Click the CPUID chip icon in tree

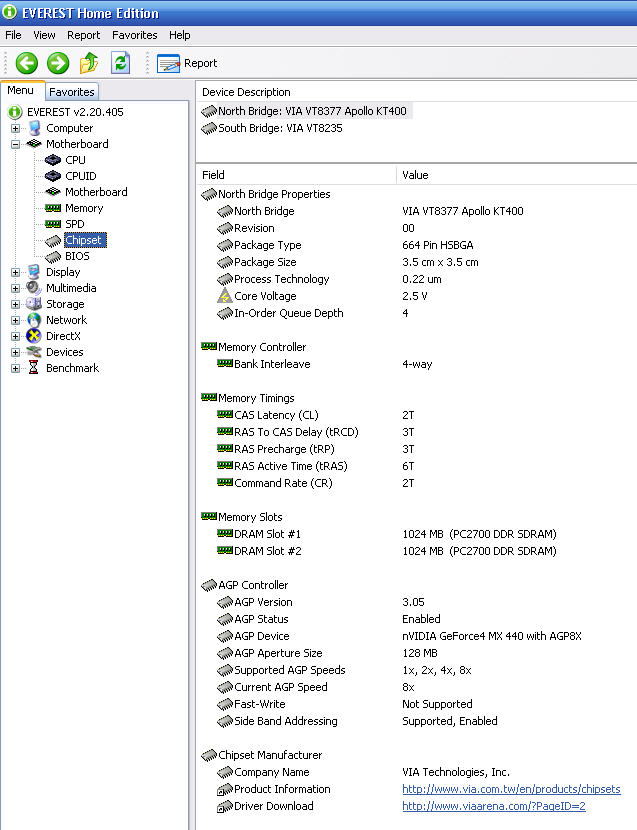(52, 176)
